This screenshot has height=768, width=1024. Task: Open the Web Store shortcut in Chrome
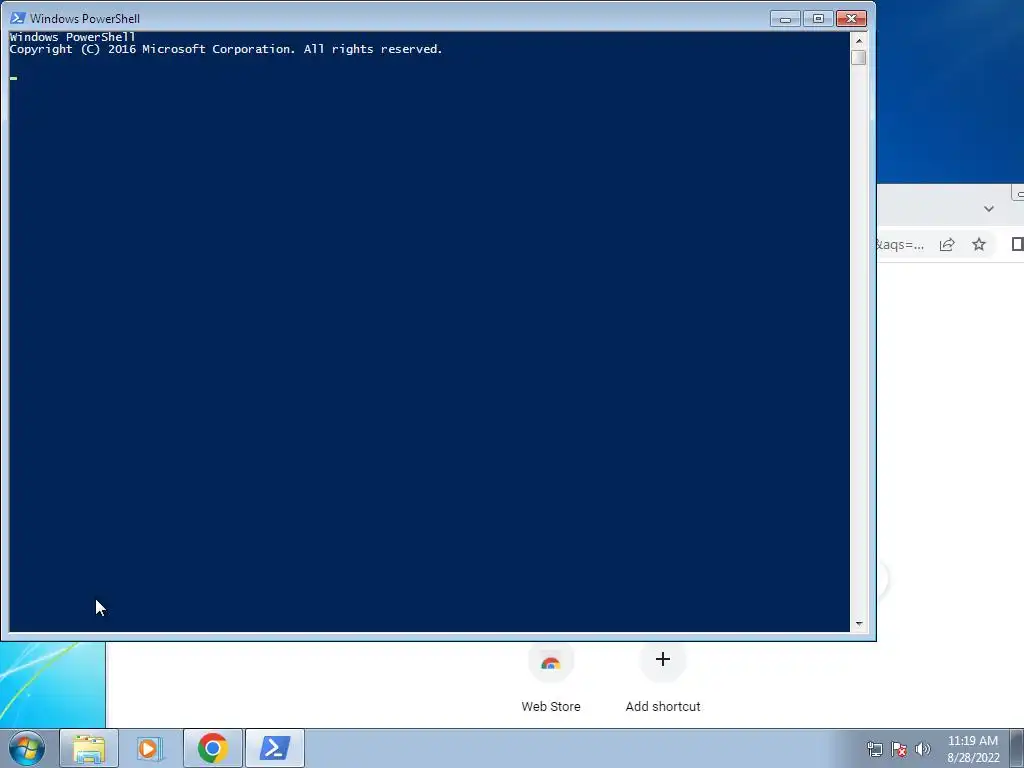pyautogui.click(x=551, y=679)
